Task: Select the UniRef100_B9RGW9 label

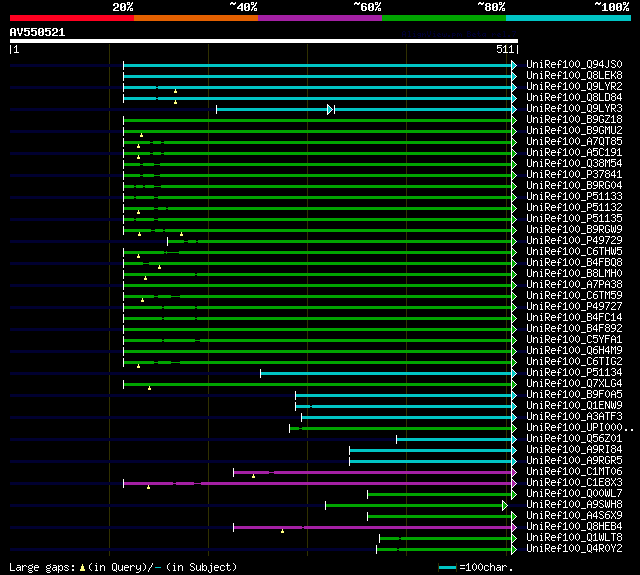Action: coord(574,230)
